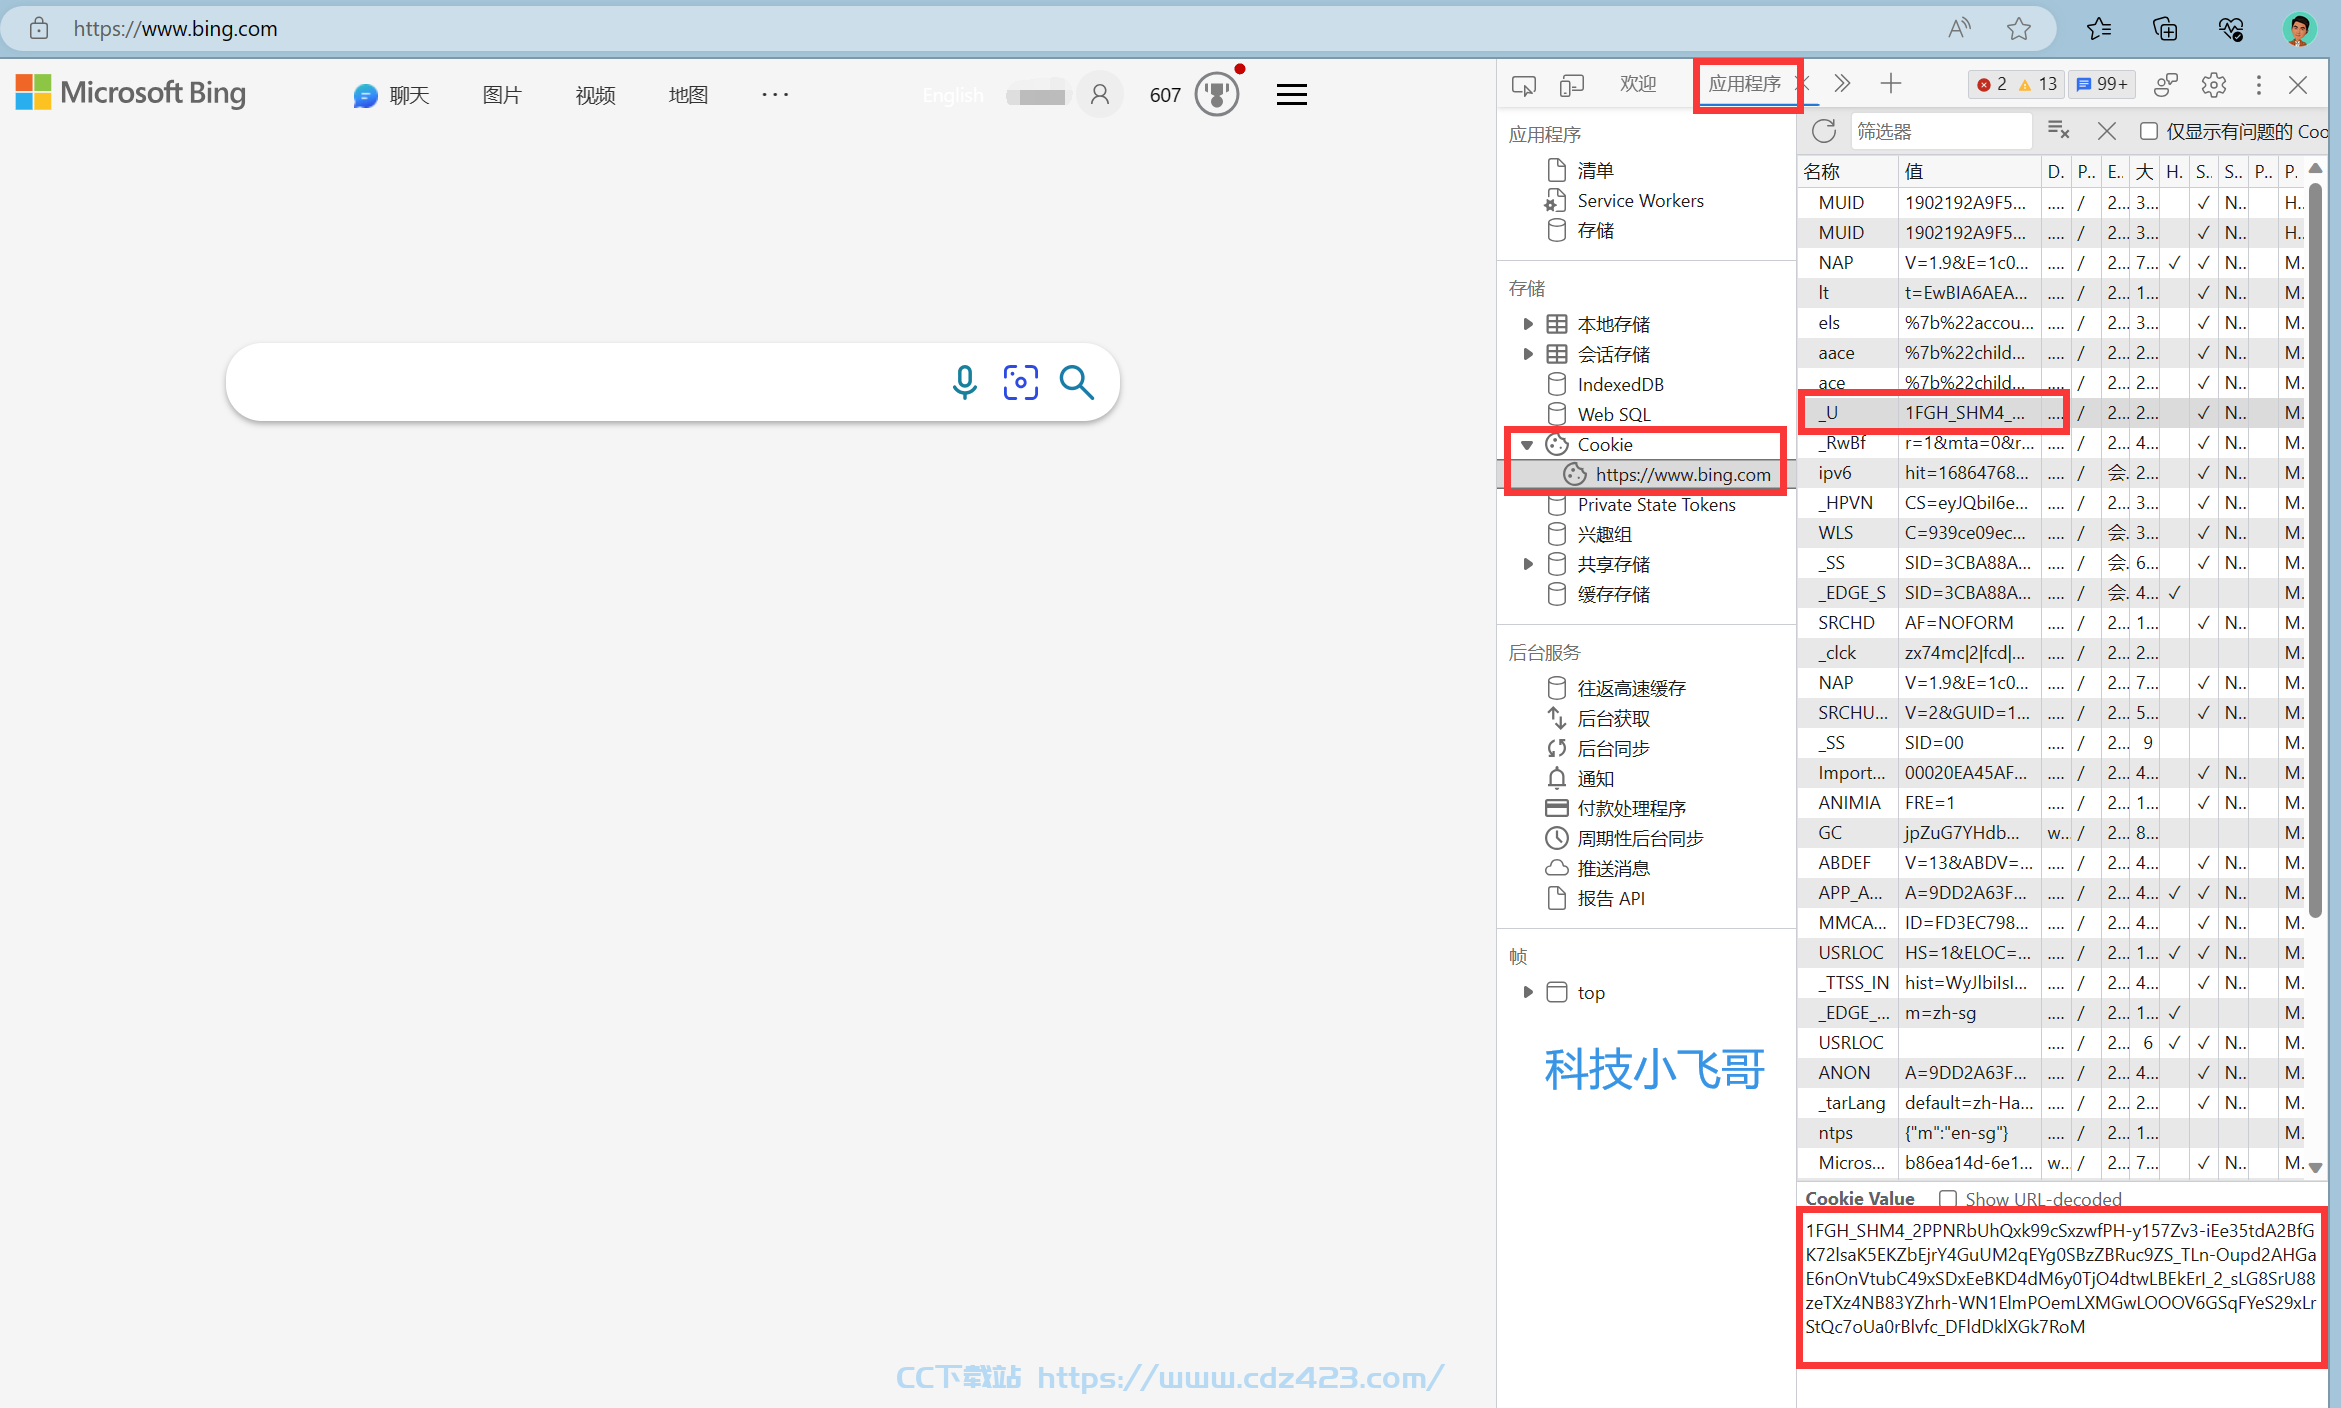Click the magnifier search icon

click(x=1077, y=382)
